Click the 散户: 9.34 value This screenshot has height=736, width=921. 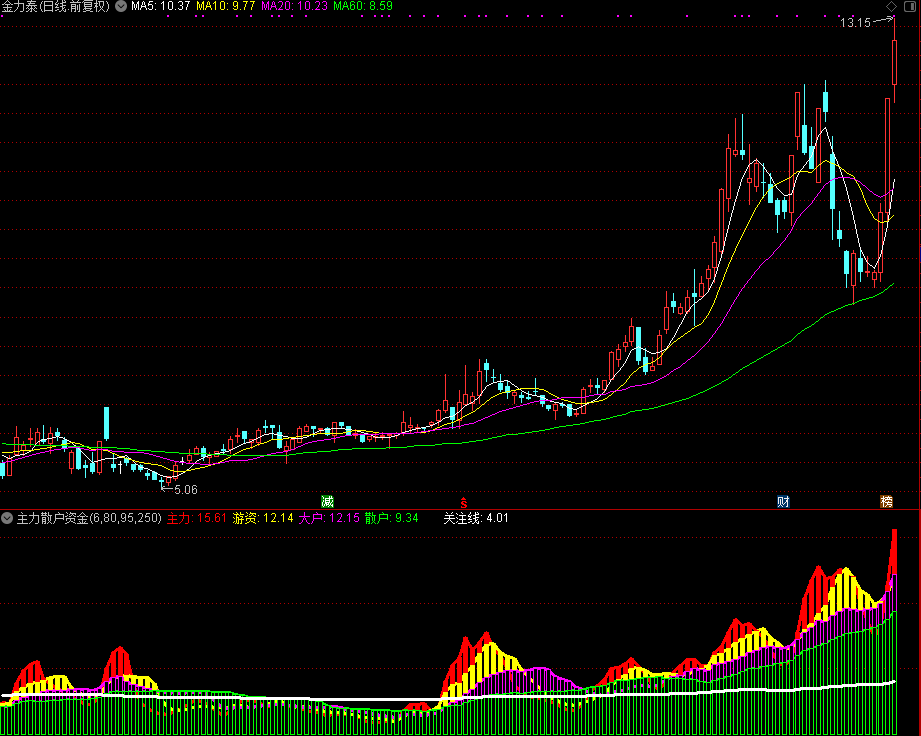tap(391, 518)
